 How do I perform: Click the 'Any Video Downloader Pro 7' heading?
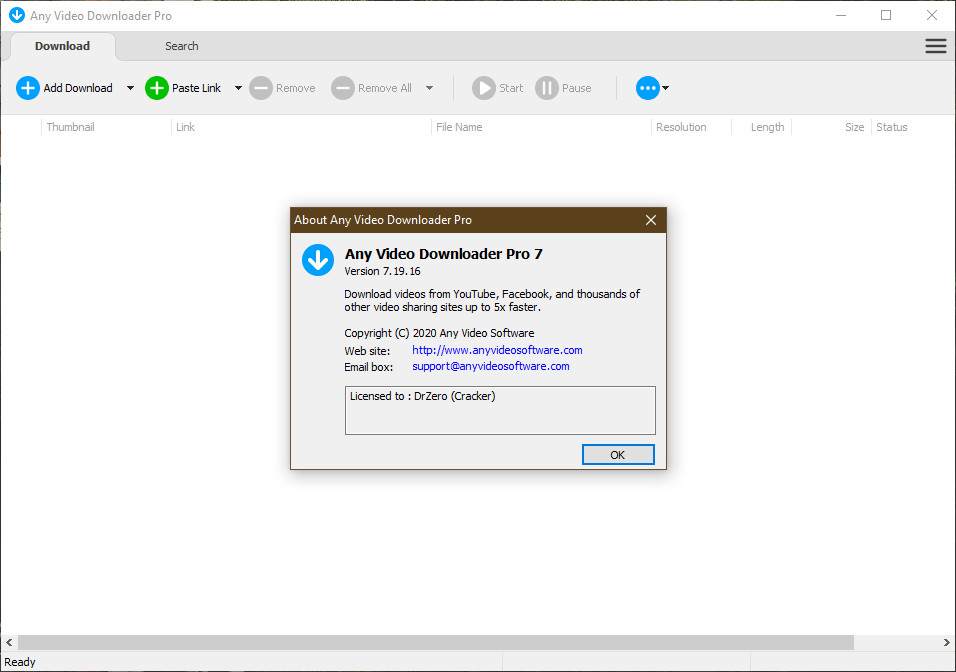443,254
